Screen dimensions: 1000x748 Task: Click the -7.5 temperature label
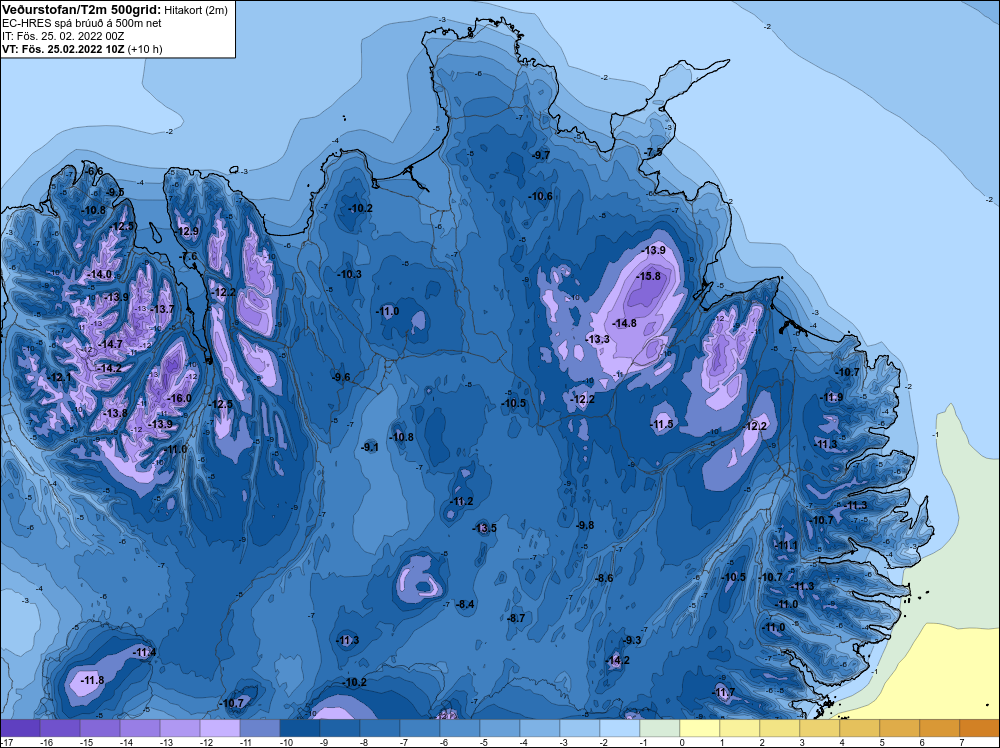pyautogui.click(x=654, y=152)
